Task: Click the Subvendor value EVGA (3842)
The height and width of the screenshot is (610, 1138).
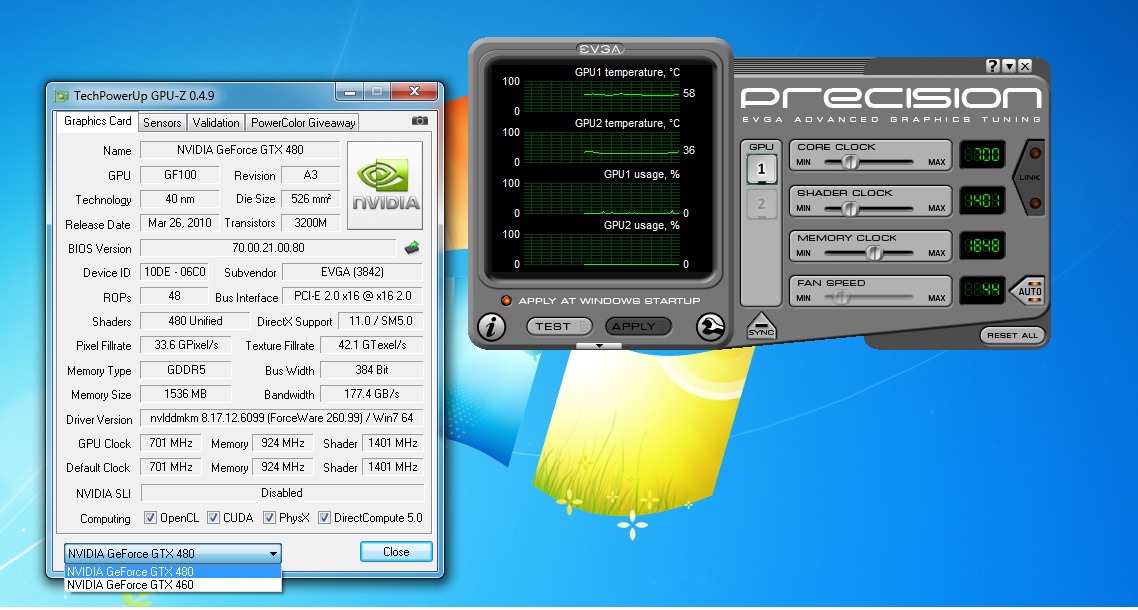Action: [352, 272]
